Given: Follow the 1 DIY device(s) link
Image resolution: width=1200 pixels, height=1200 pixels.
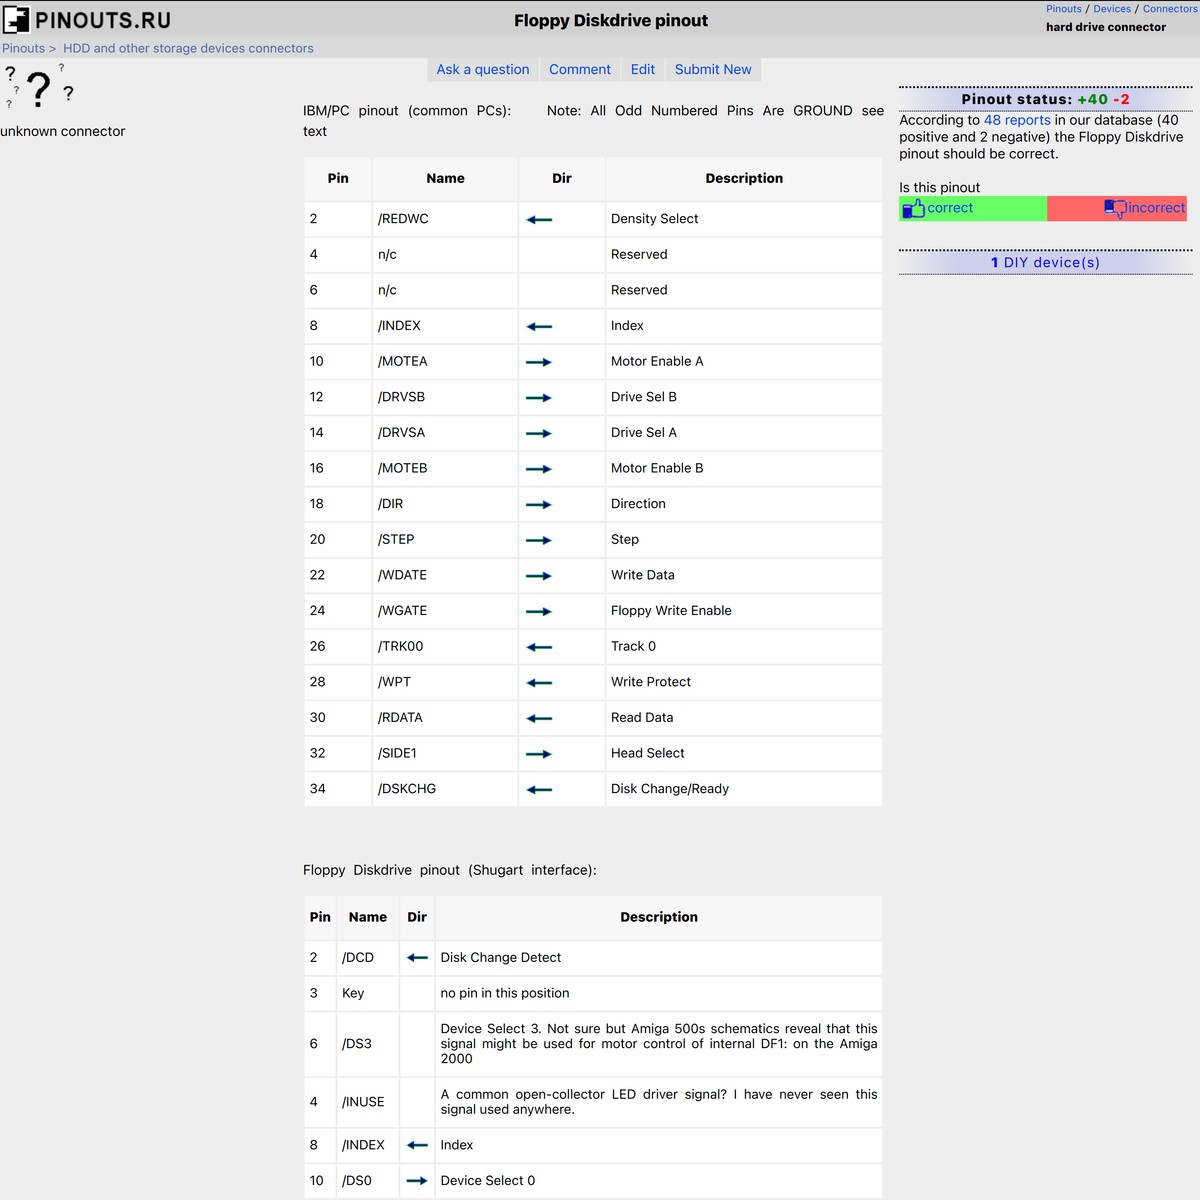Looking at the screenshot, I should click(x=1044, y=261).
